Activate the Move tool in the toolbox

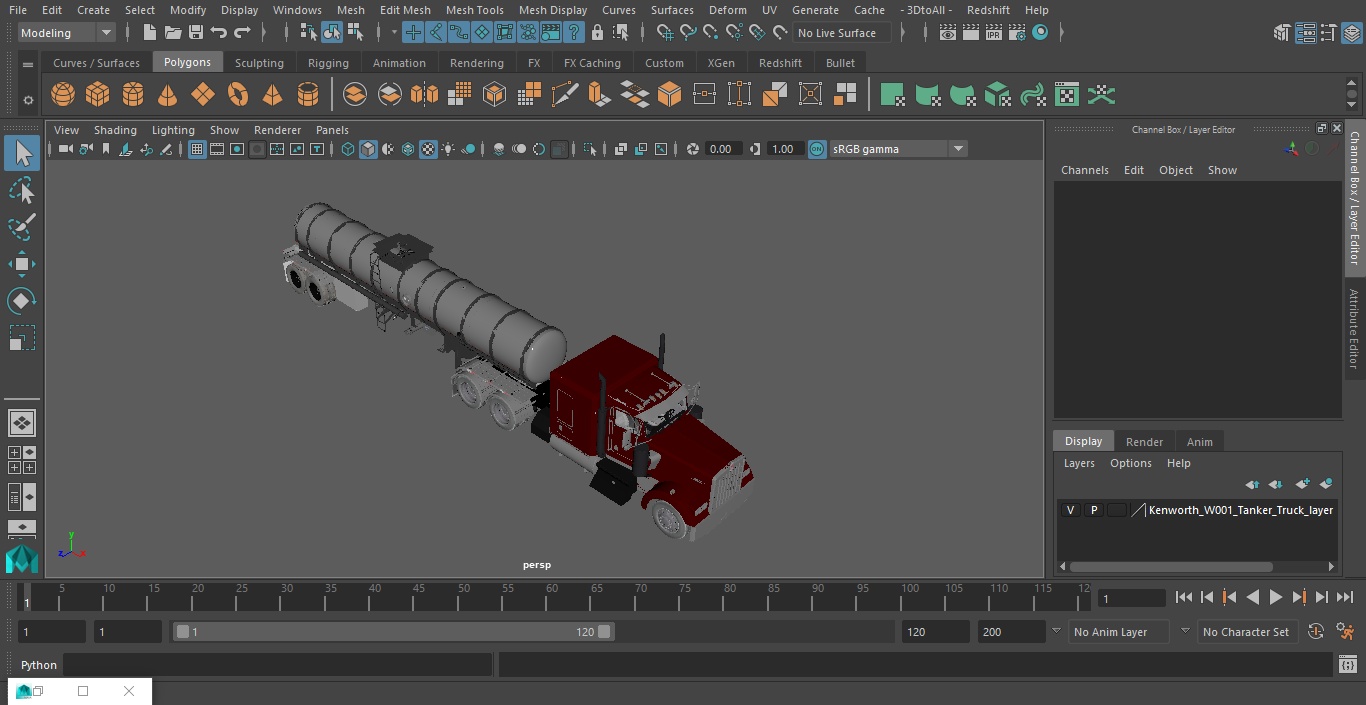22,264
